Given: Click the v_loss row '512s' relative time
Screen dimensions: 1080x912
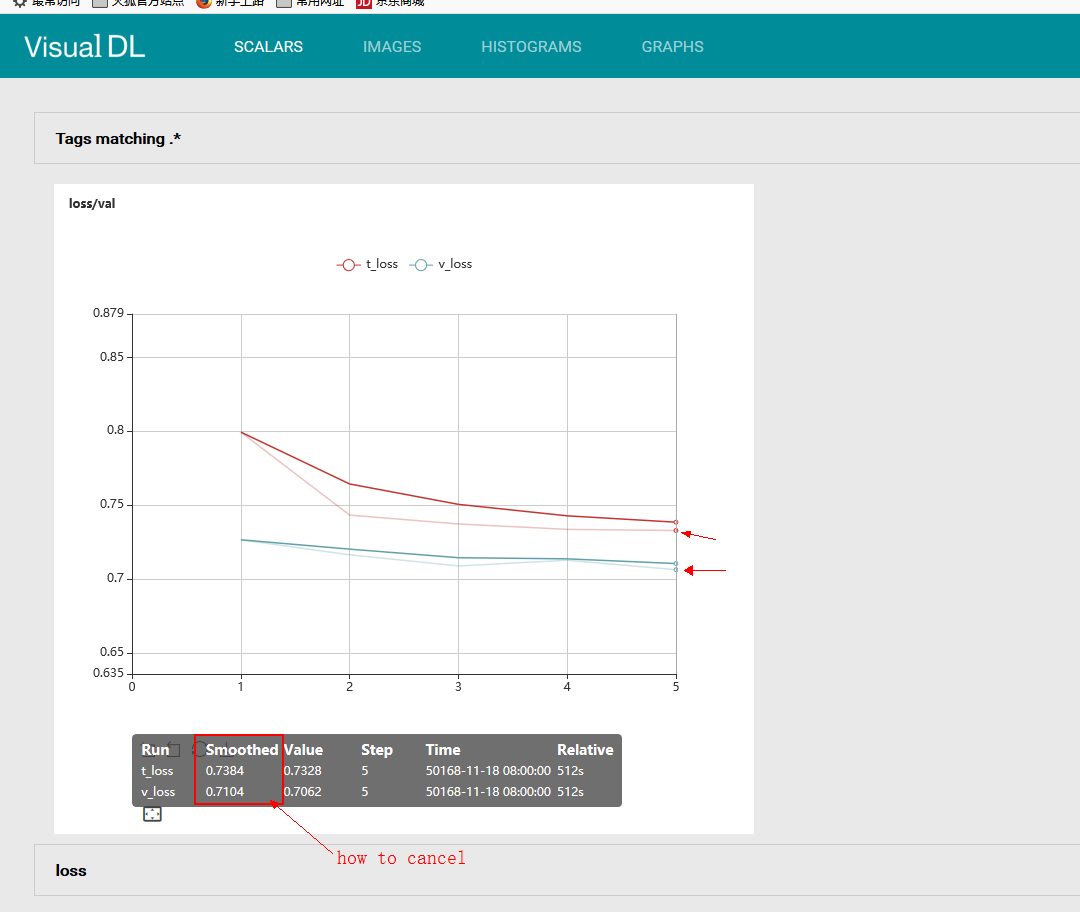Looking at the screenshot, I should click(x=570, y=791).
